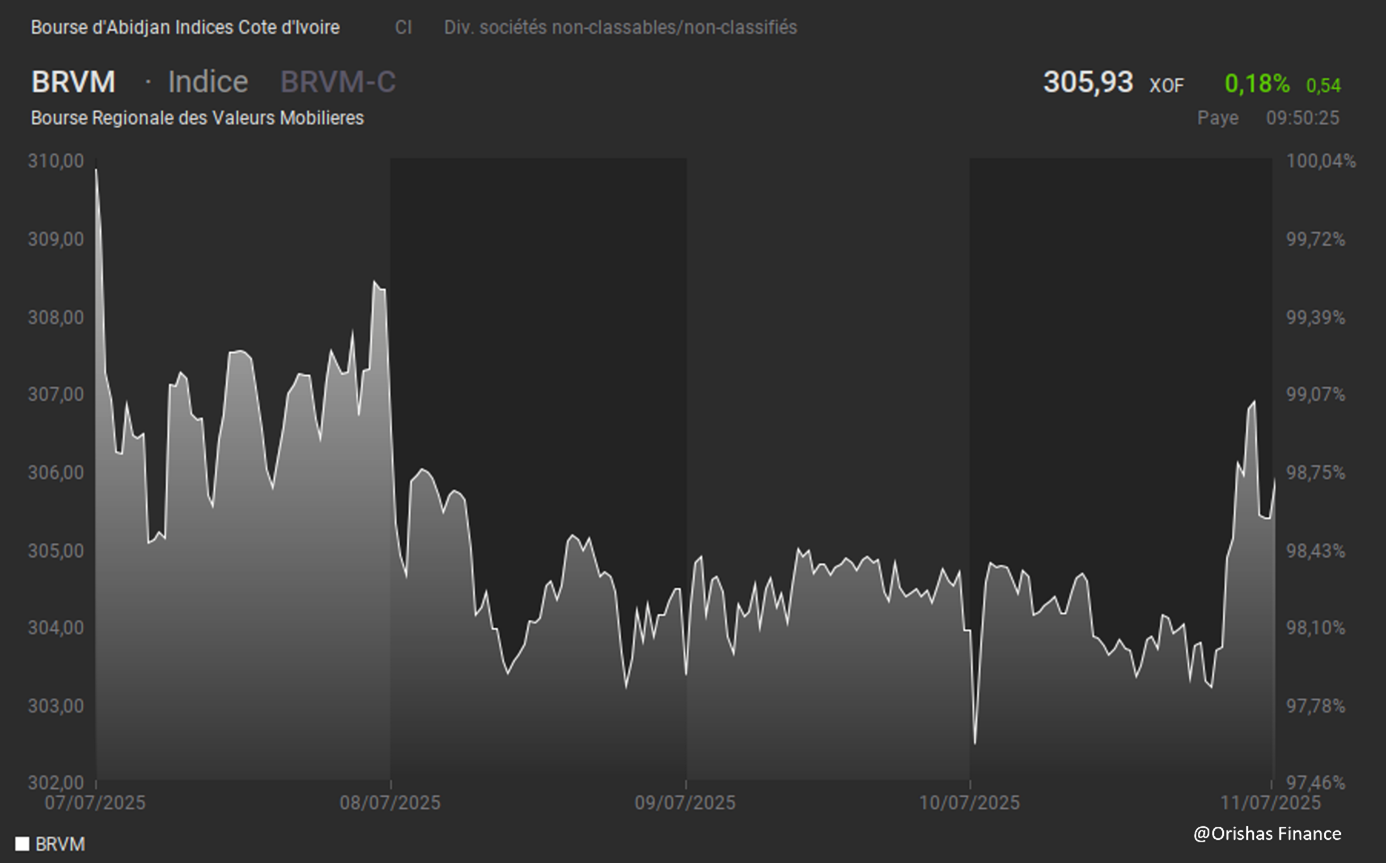Click the 10/07/2025 date axis label
Image resolution: width=1386 pixels, height=863 pixels.
coord(970,803)
